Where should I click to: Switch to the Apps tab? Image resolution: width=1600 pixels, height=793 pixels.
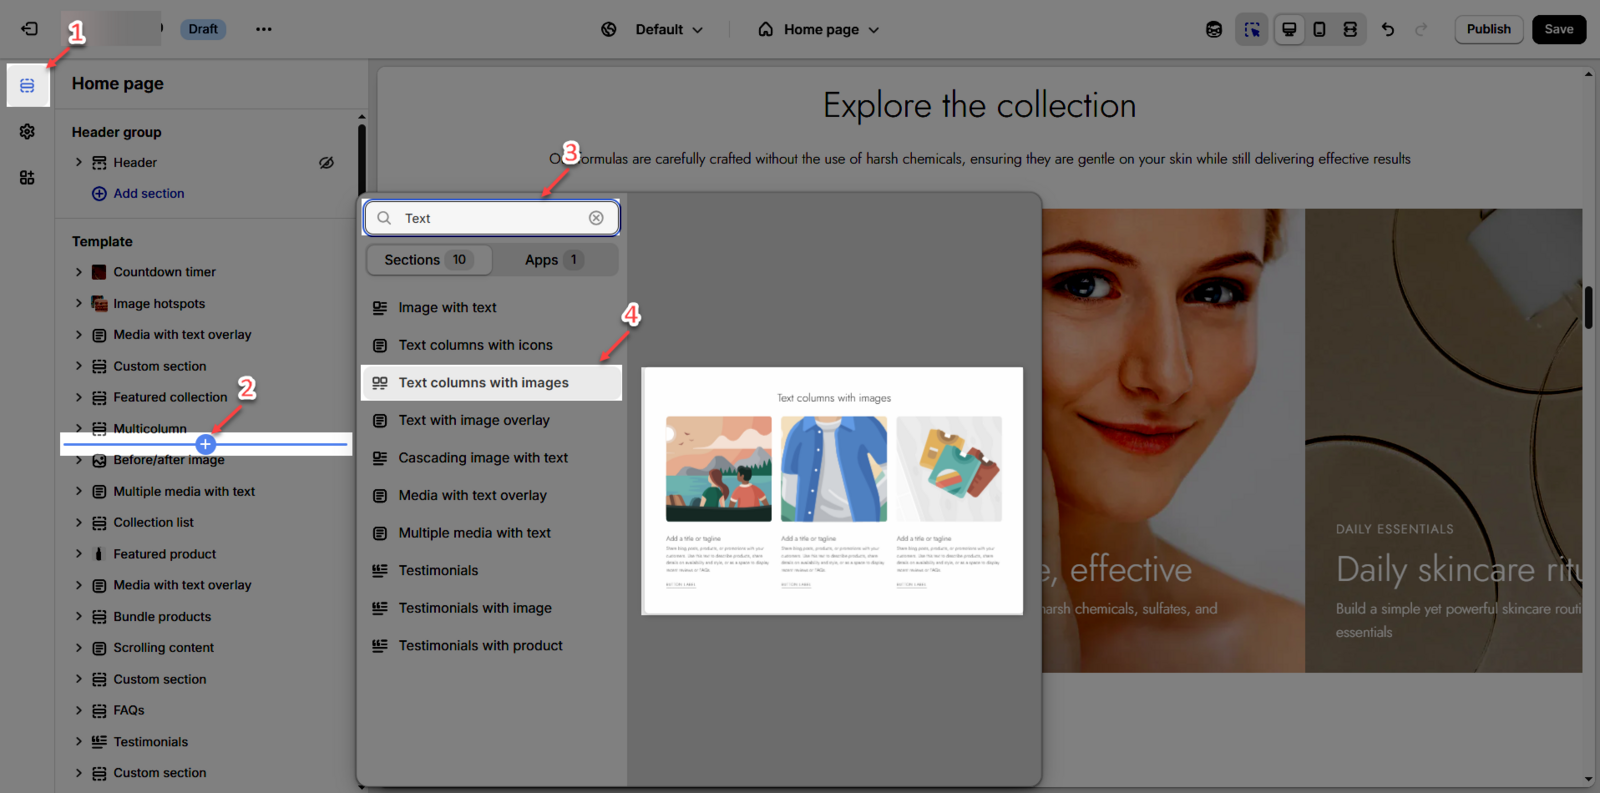[553, 260]
